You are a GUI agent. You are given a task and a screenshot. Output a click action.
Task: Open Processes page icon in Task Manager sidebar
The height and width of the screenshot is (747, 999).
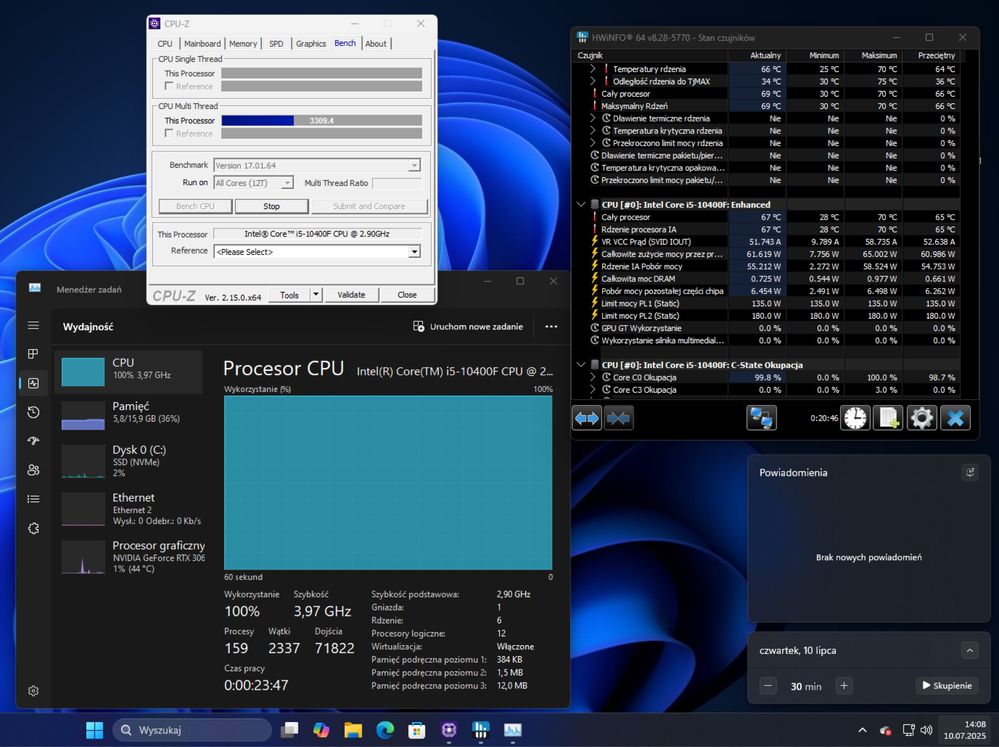coord(33,354)
